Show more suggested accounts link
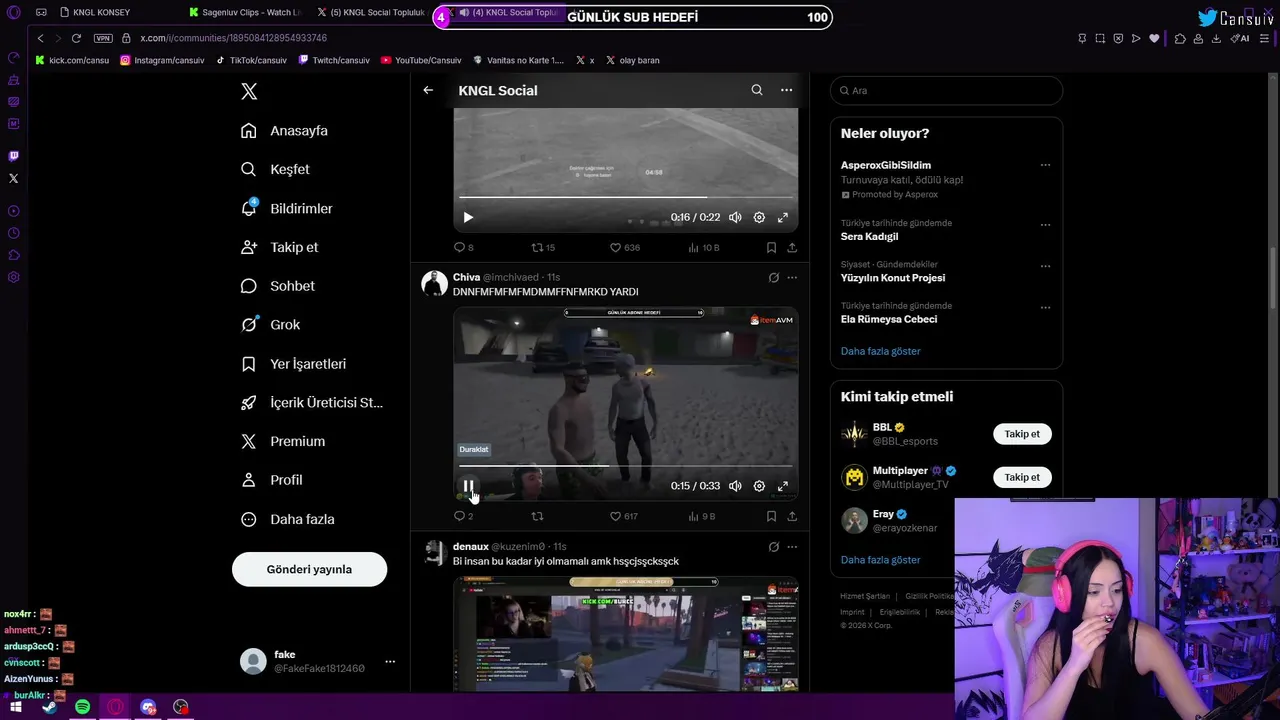Image resolution: width=1280 pixels, height=720 pixels. (880, 560)
